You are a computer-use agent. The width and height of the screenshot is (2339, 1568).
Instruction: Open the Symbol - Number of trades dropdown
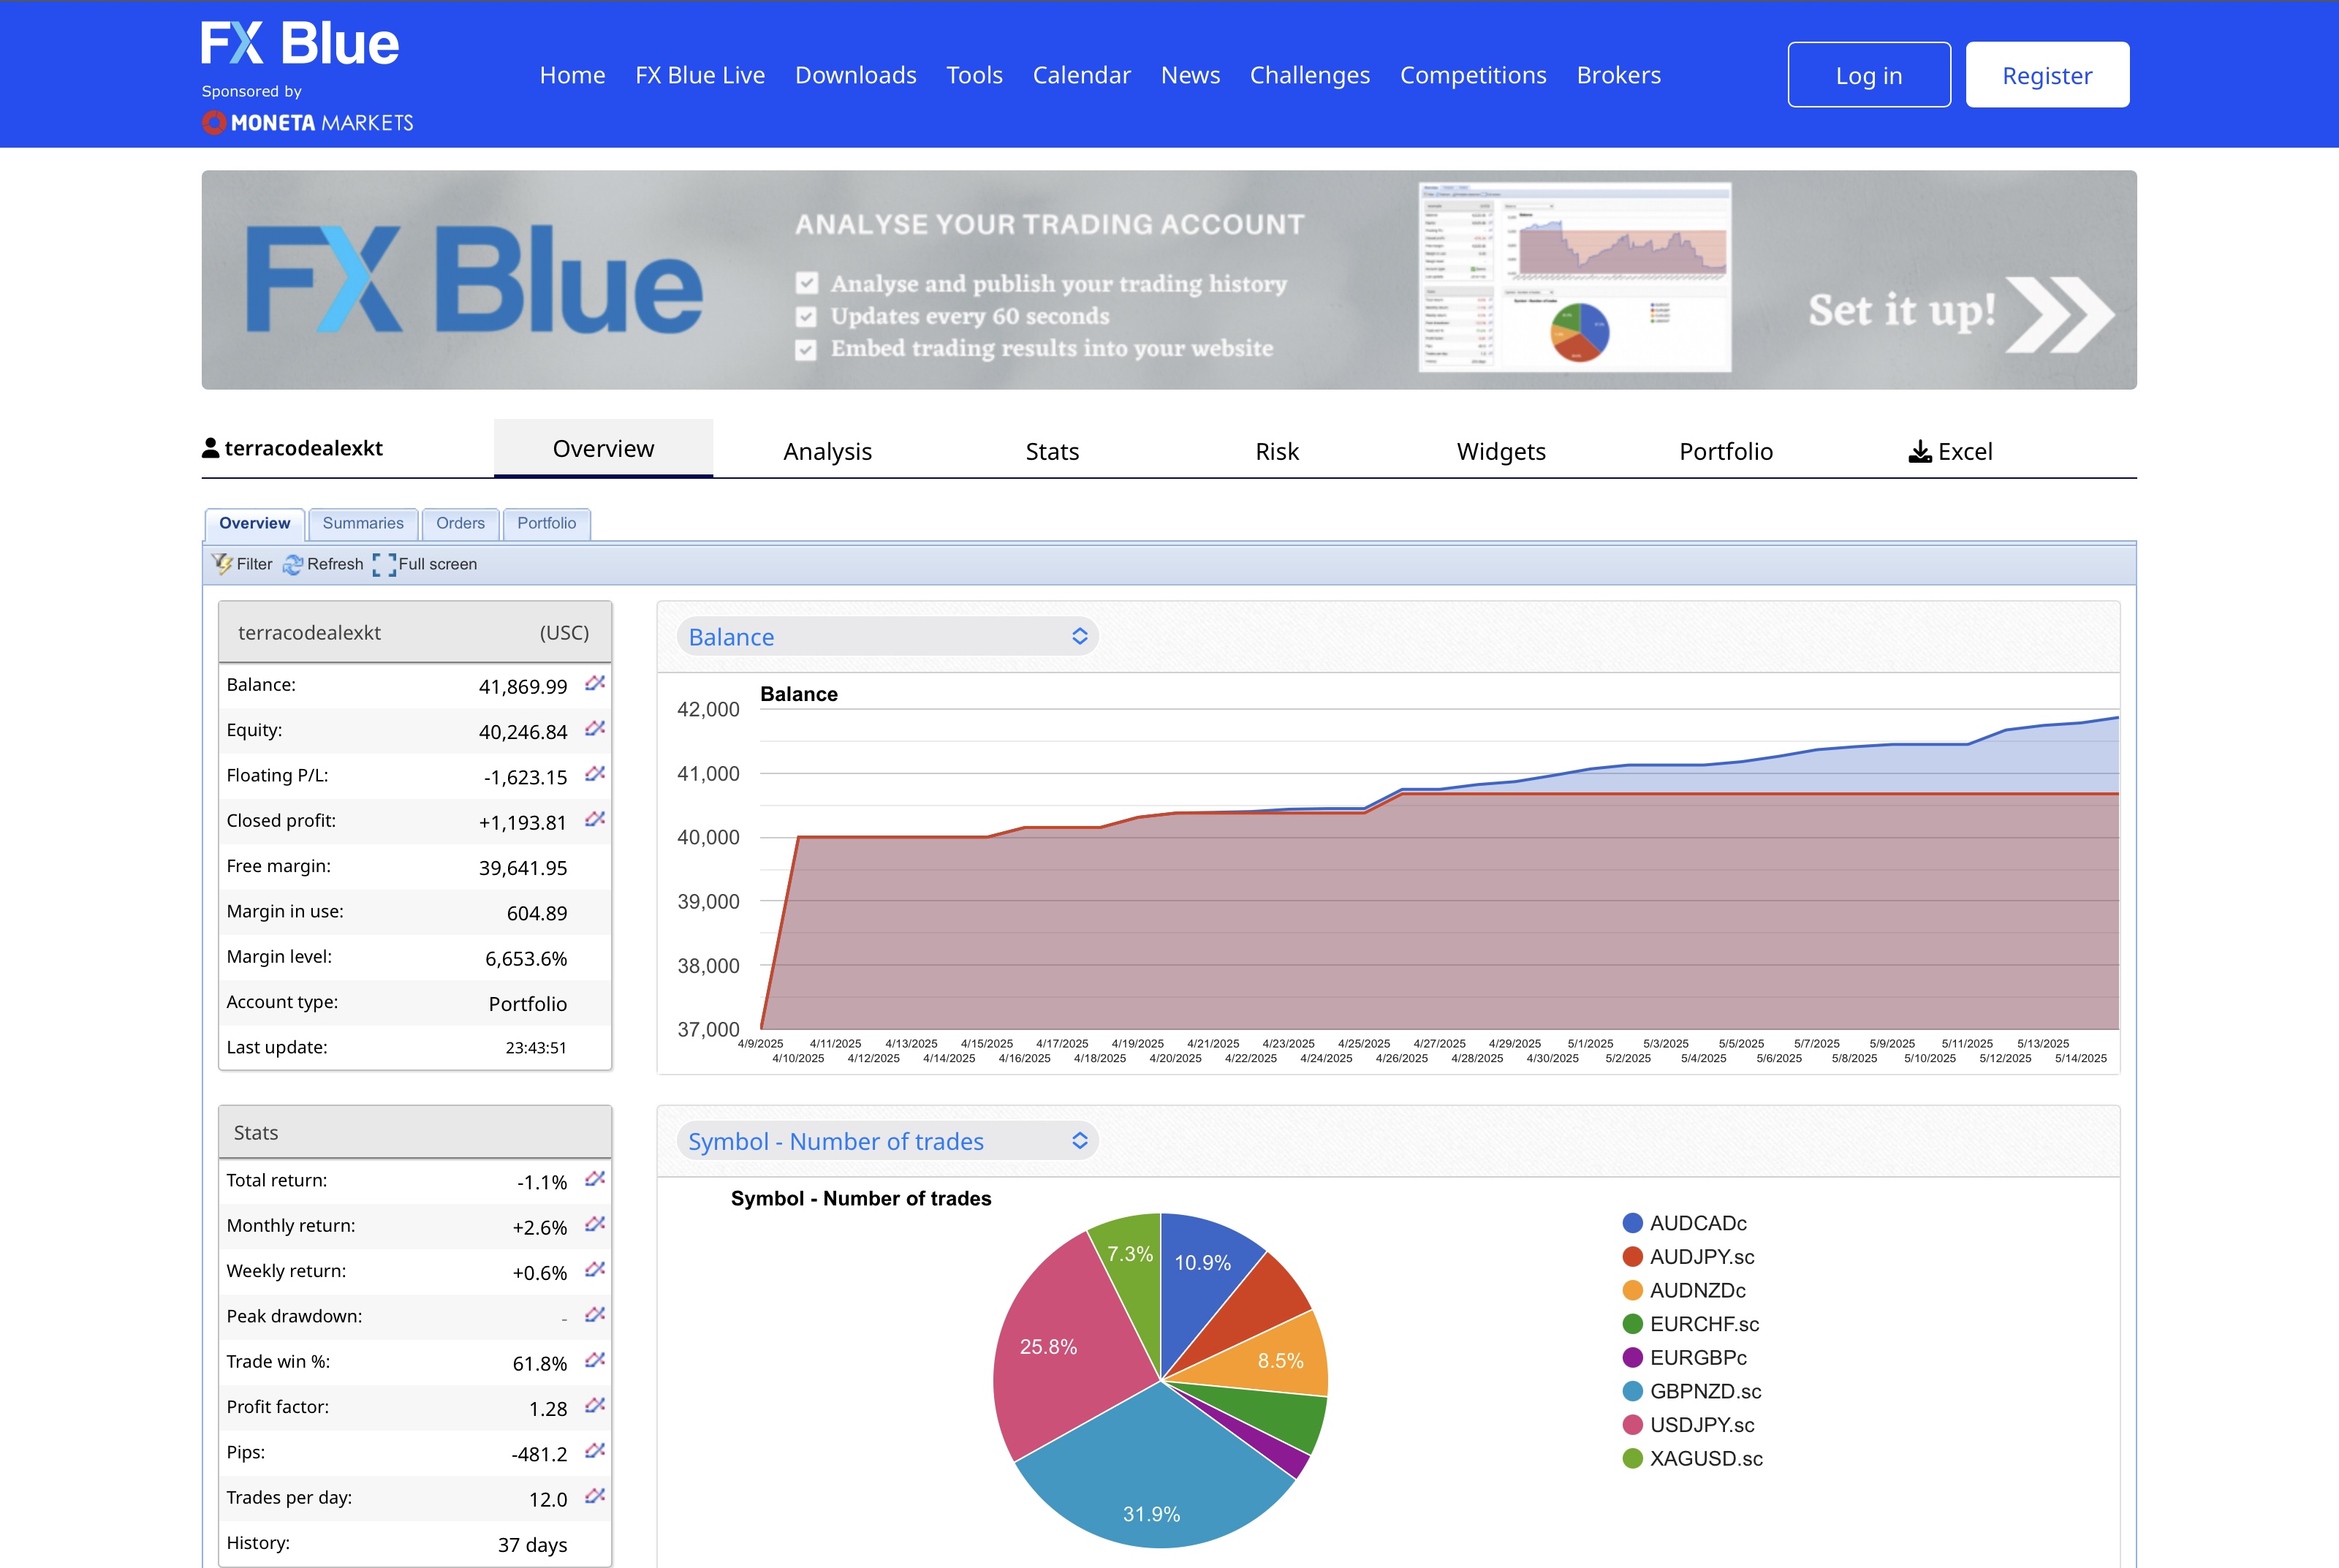click(888, 1141)
